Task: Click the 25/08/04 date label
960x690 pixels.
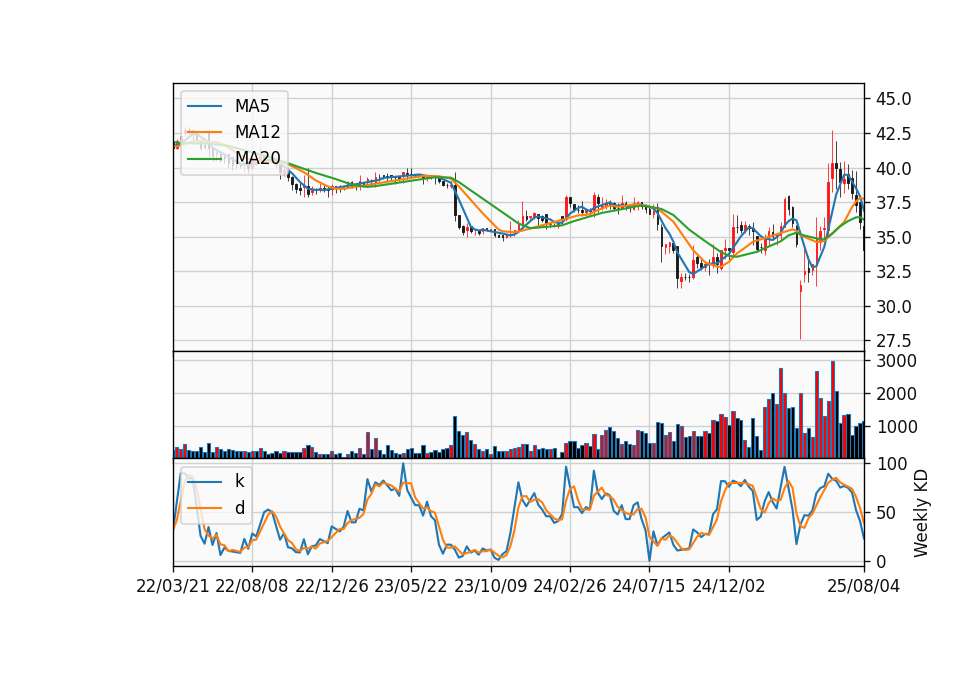Action: (x=864, y=587)
